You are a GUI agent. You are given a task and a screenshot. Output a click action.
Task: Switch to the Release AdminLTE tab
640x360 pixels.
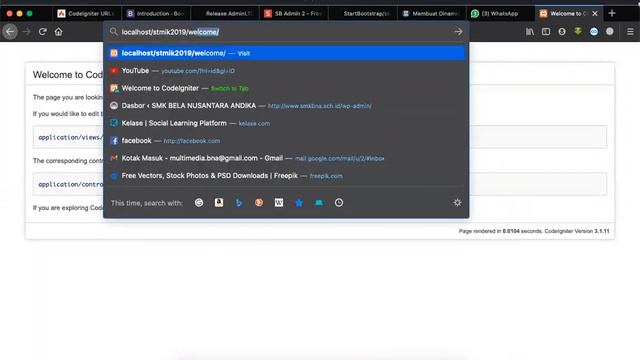(x=224, y=13)
